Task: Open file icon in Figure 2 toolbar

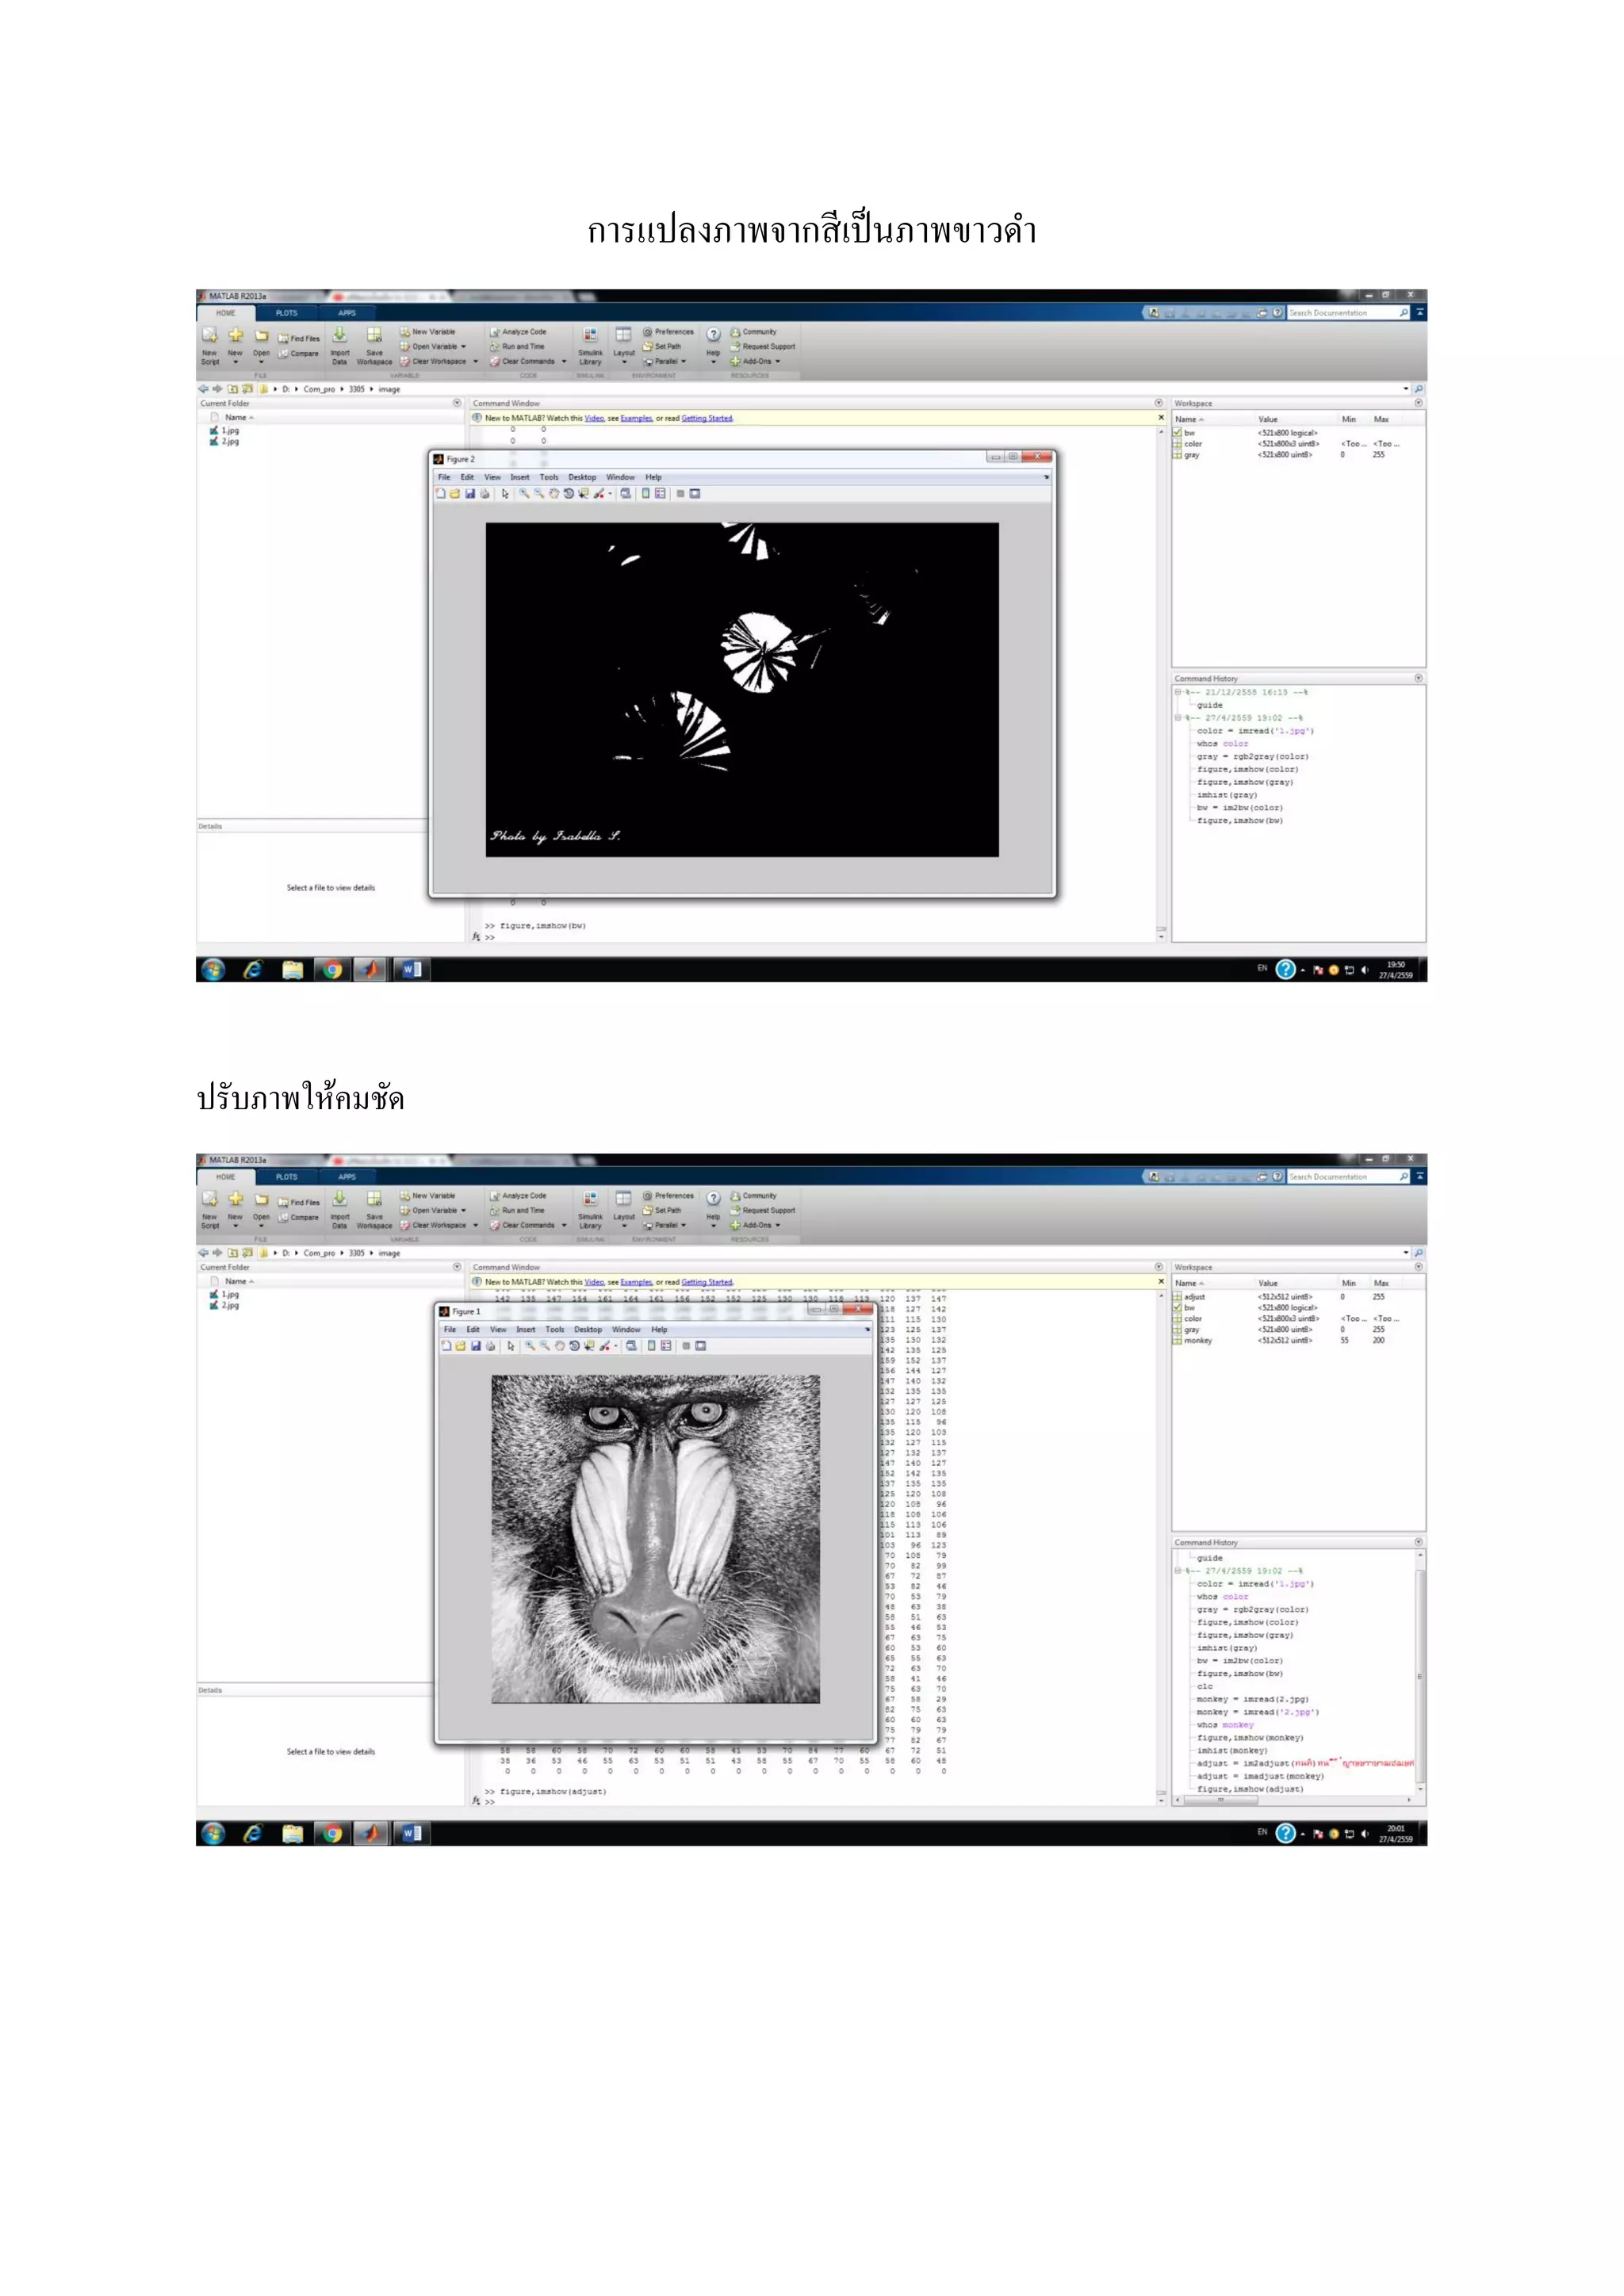Action: (455, 494)
